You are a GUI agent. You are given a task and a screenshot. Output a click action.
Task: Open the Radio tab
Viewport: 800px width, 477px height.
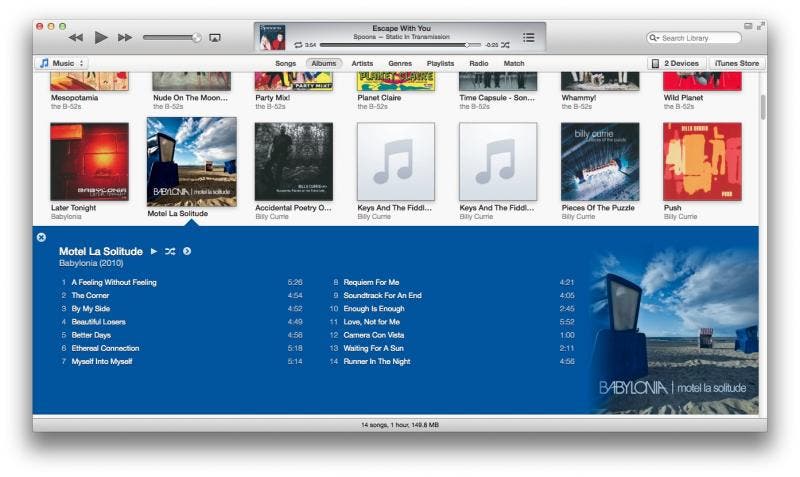[479, 63]
